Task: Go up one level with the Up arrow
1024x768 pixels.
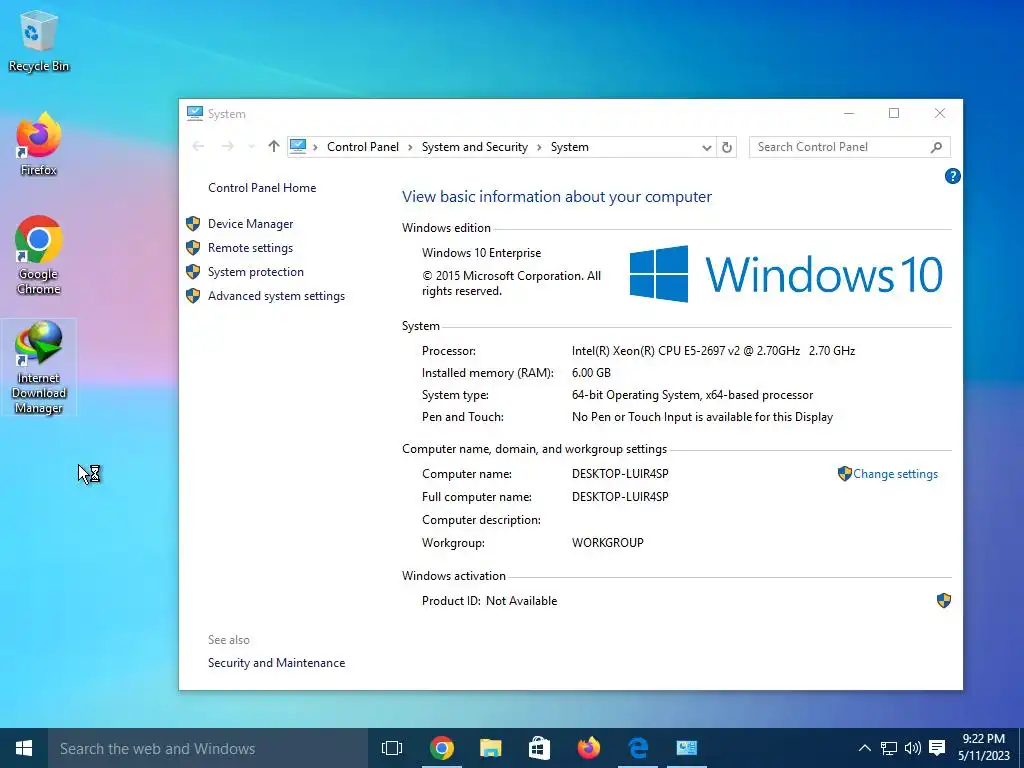Action: click(274, 147)
